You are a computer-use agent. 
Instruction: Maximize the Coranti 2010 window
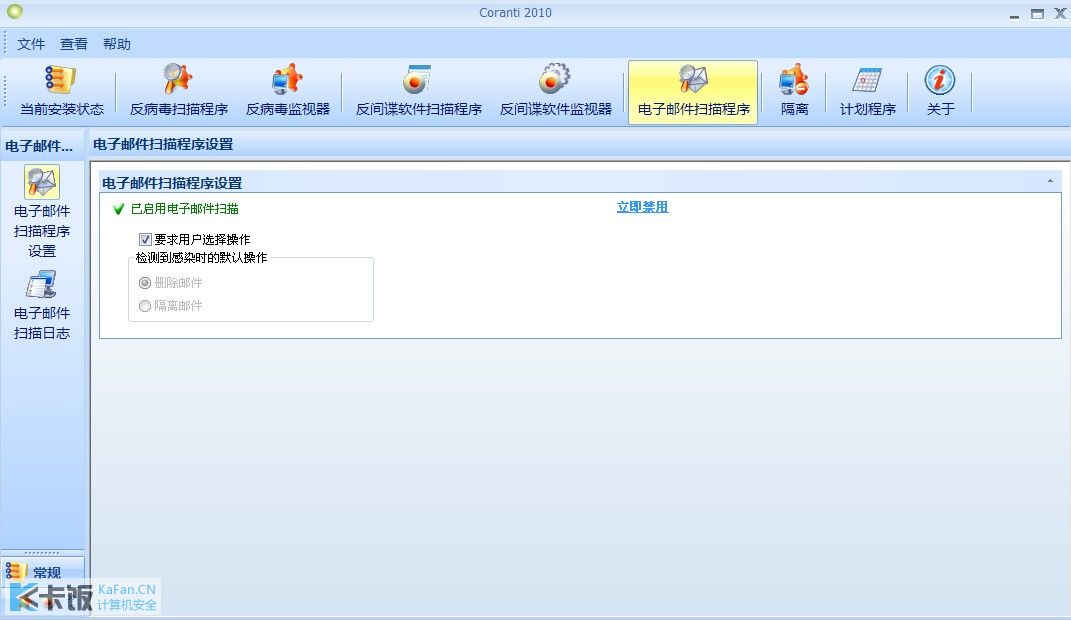[1038, 14]
